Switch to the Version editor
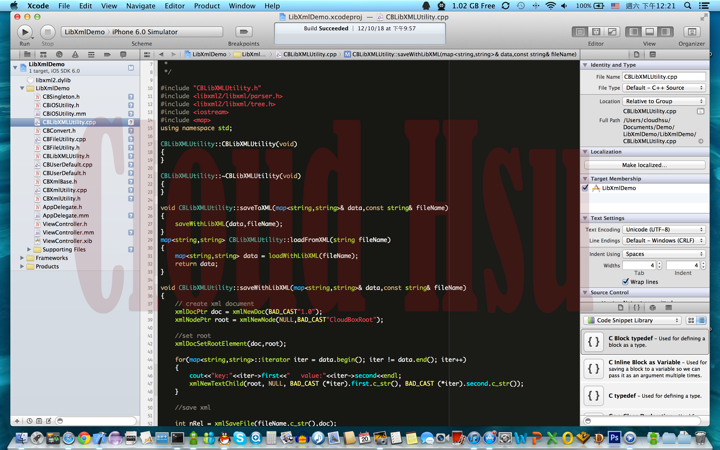This screenshot has width=720, height=450. [612, 32]
